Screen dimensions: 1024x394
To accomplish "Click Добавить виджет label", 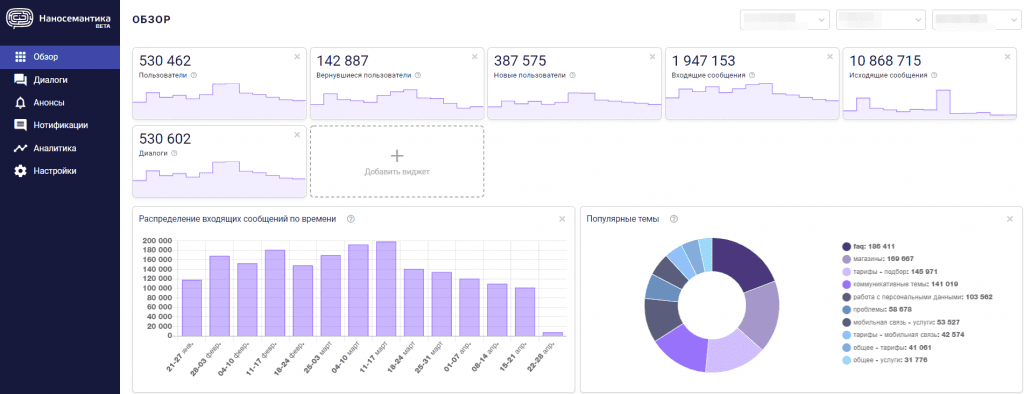I will [x=397, y=172].
